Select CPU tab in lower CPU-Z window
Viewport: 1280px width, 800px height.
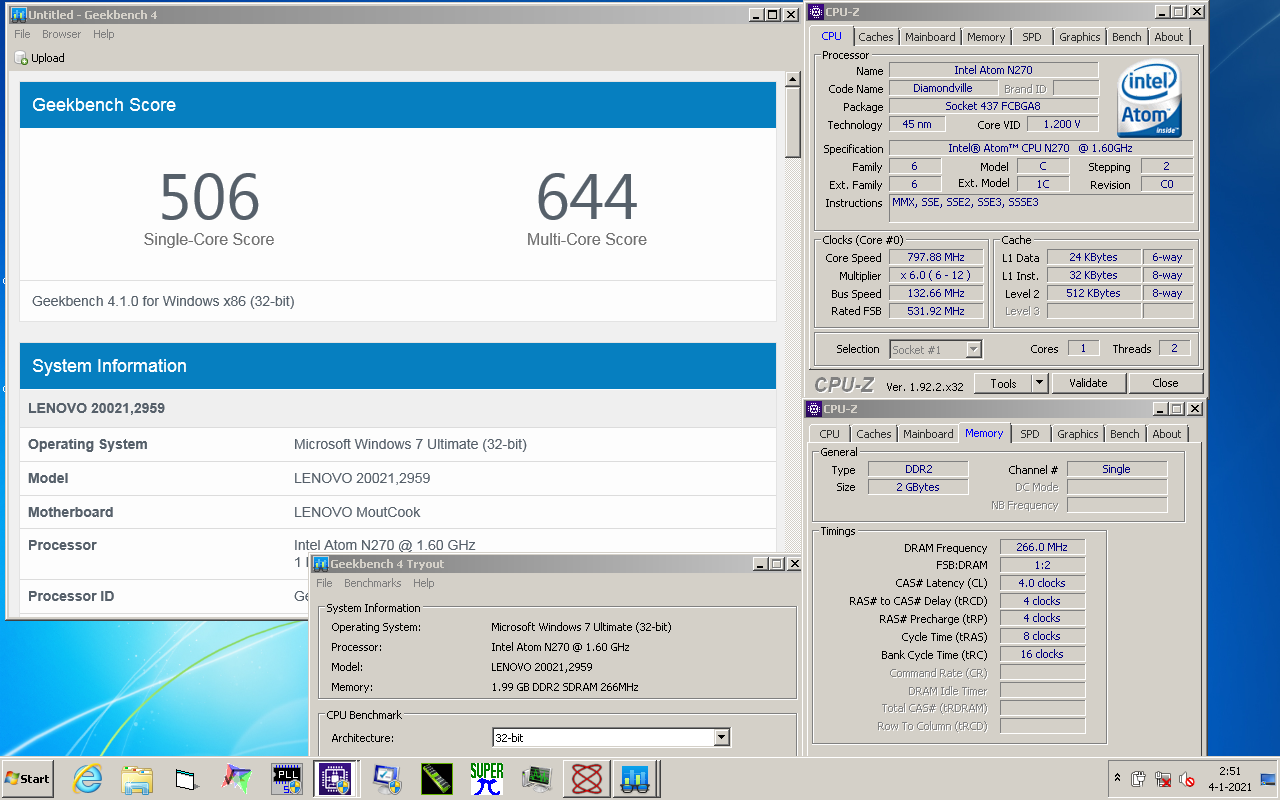[x=830, y=434]
